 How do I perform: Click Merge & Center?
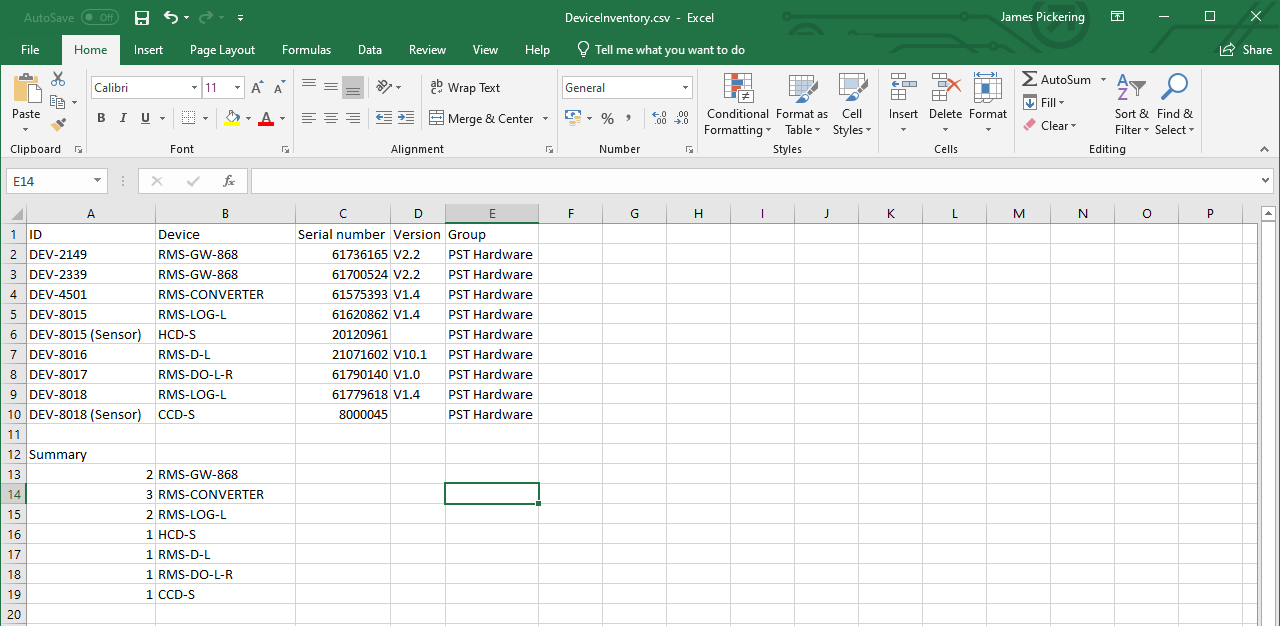click(x=482, y=118)
